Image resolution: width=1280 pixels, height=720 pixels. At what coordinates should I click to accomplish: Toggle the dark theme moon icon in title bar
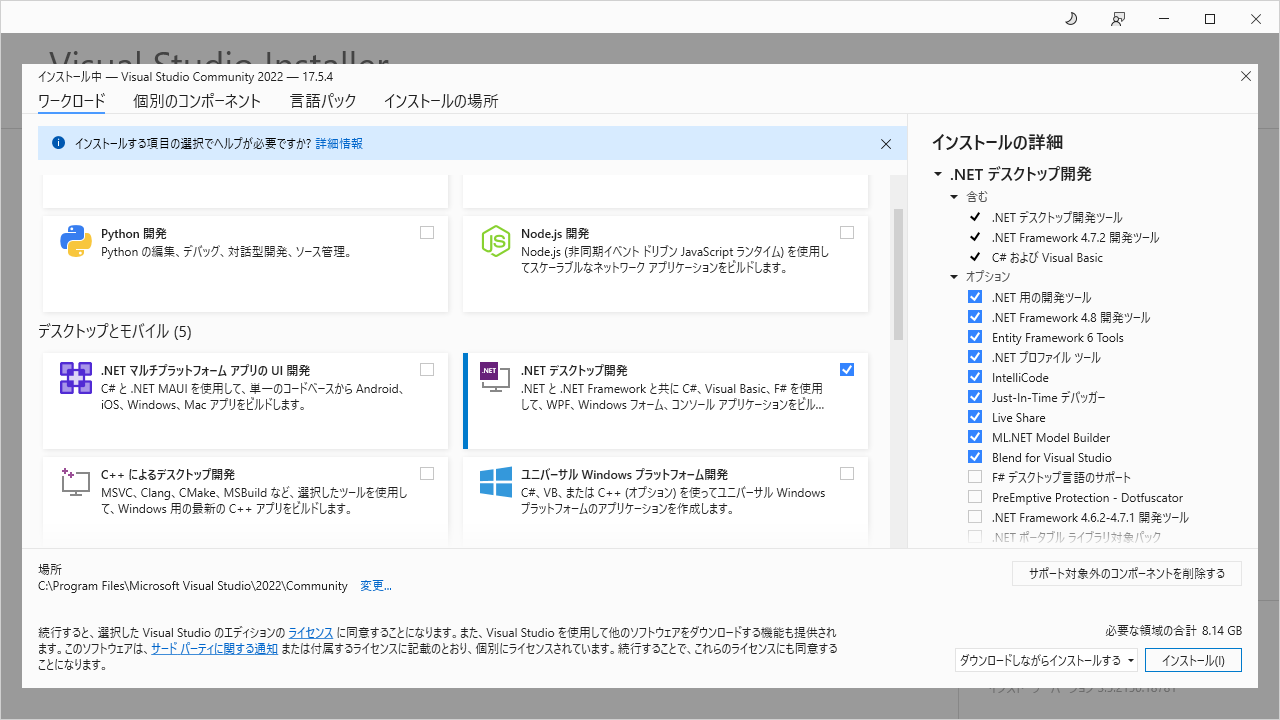1071,19
